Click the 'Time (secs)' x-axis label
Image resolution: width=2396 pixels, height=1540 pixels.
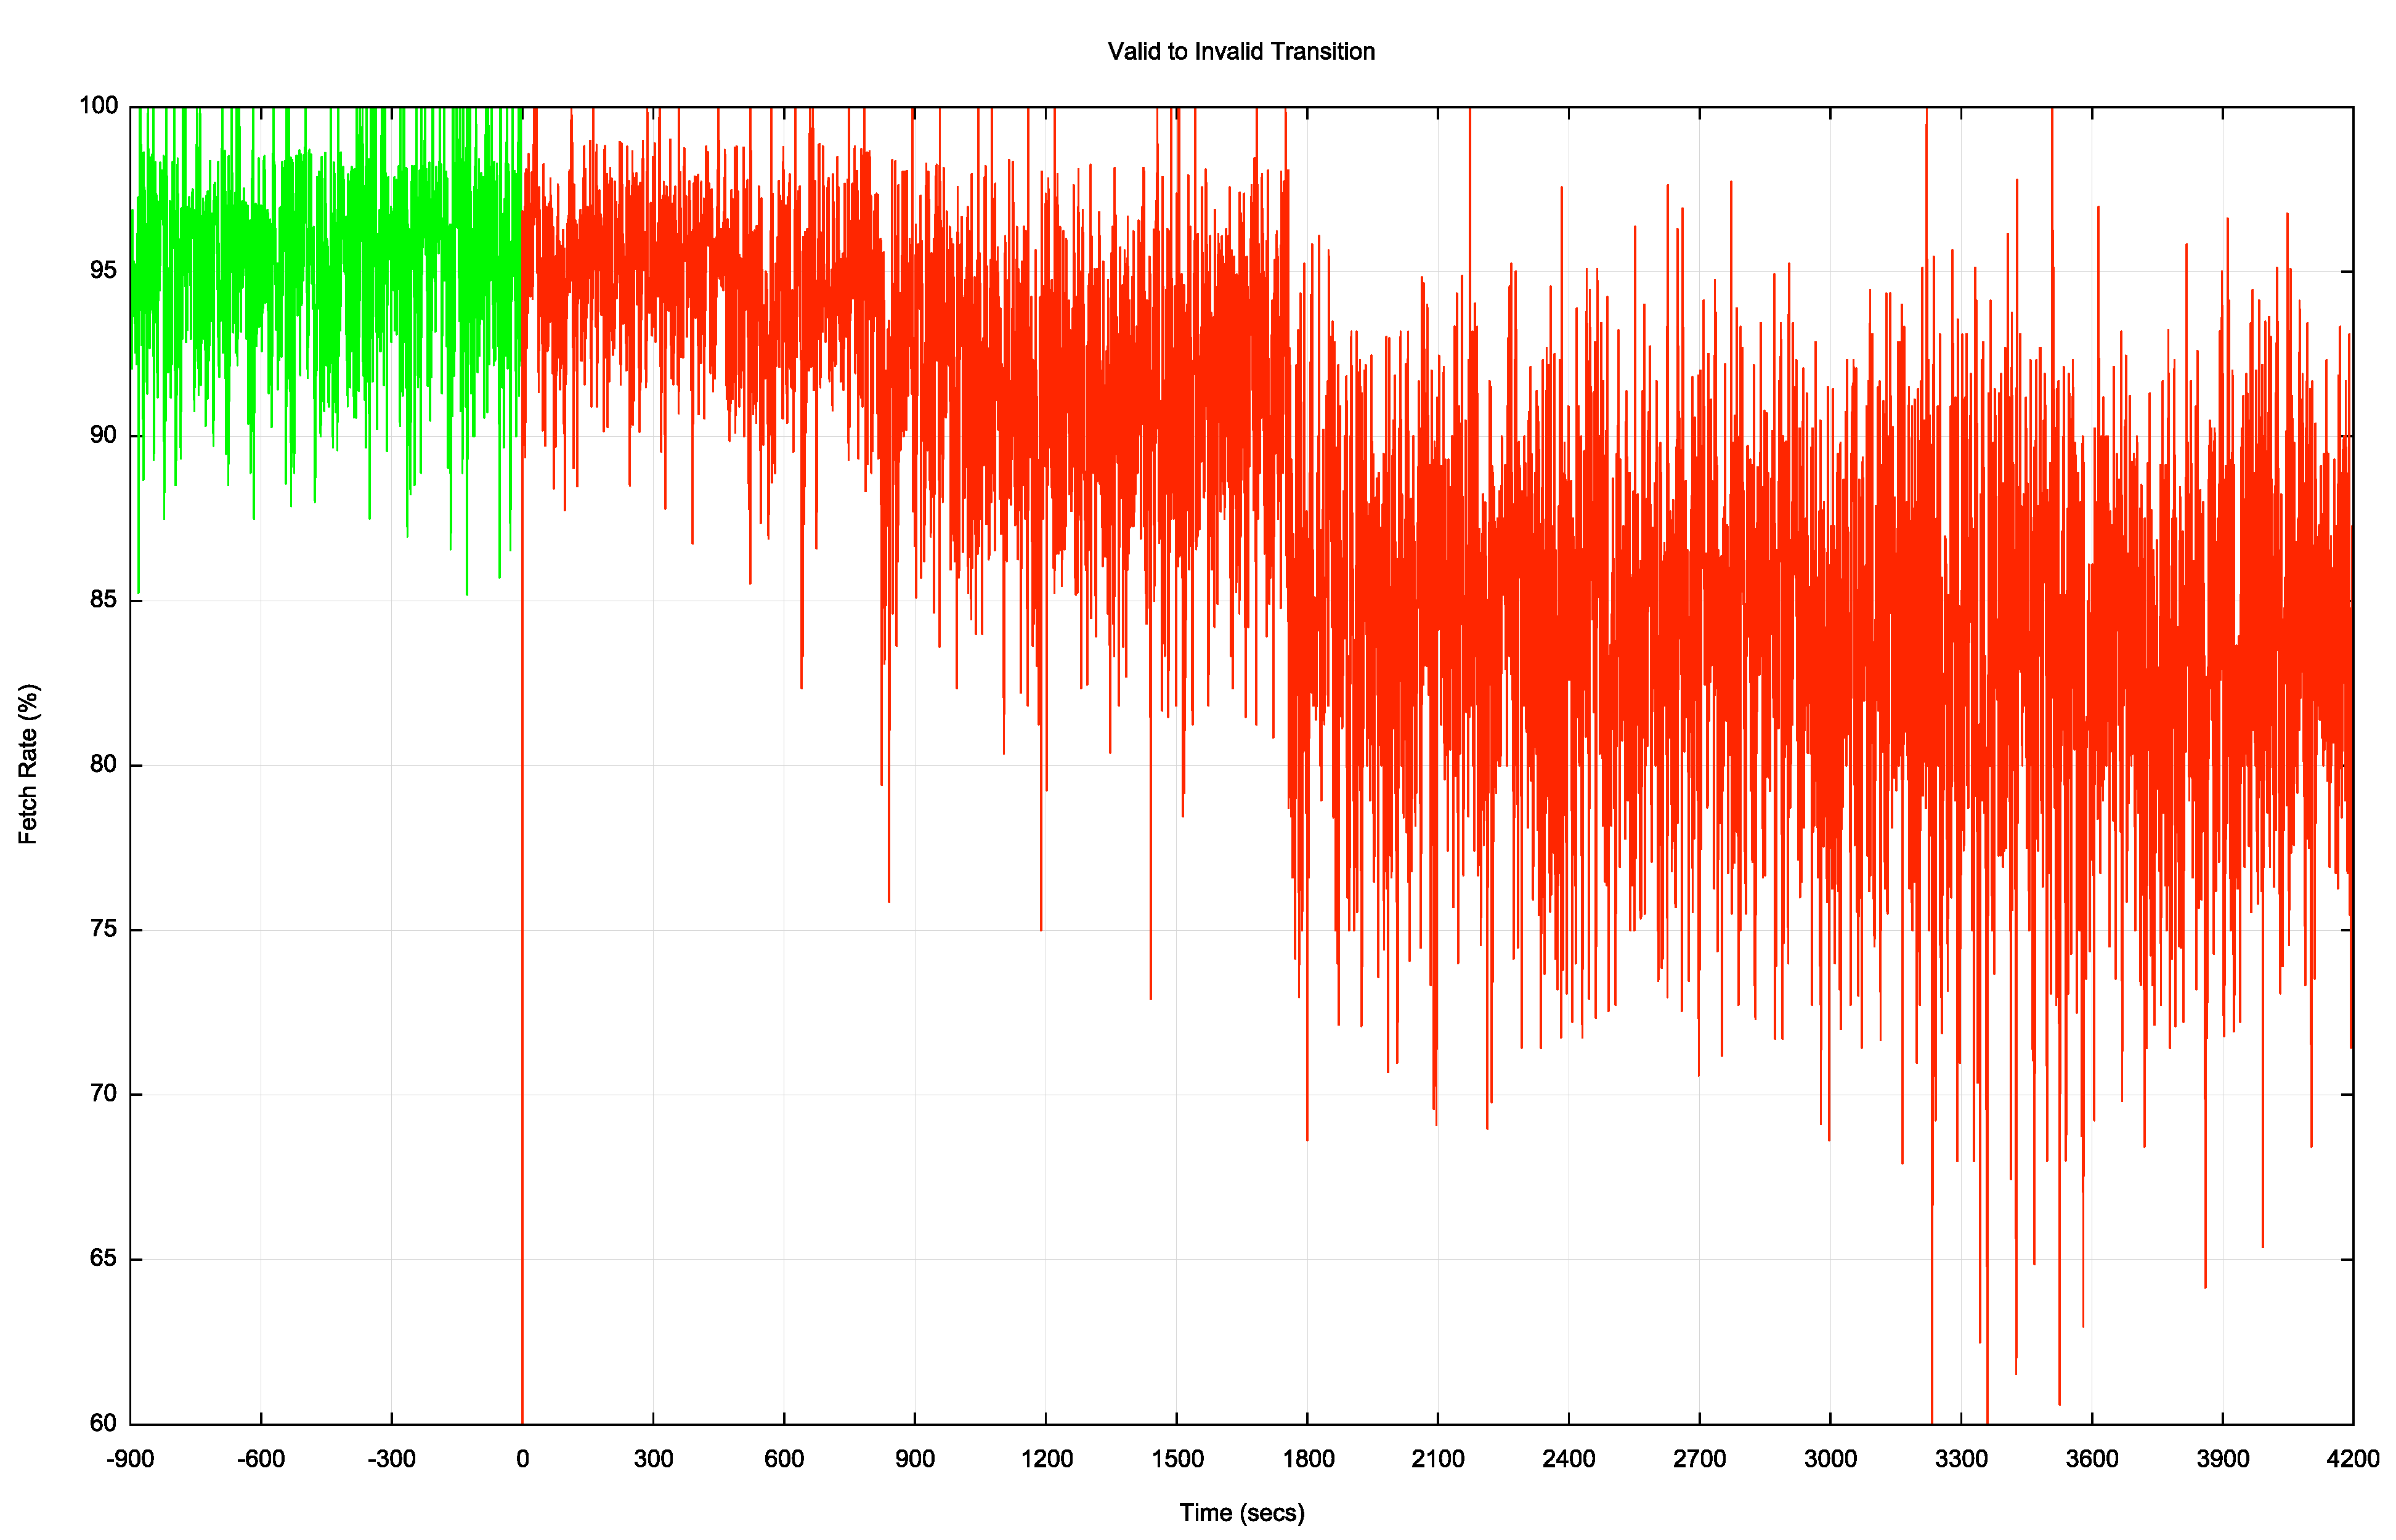[1241, 1512]
